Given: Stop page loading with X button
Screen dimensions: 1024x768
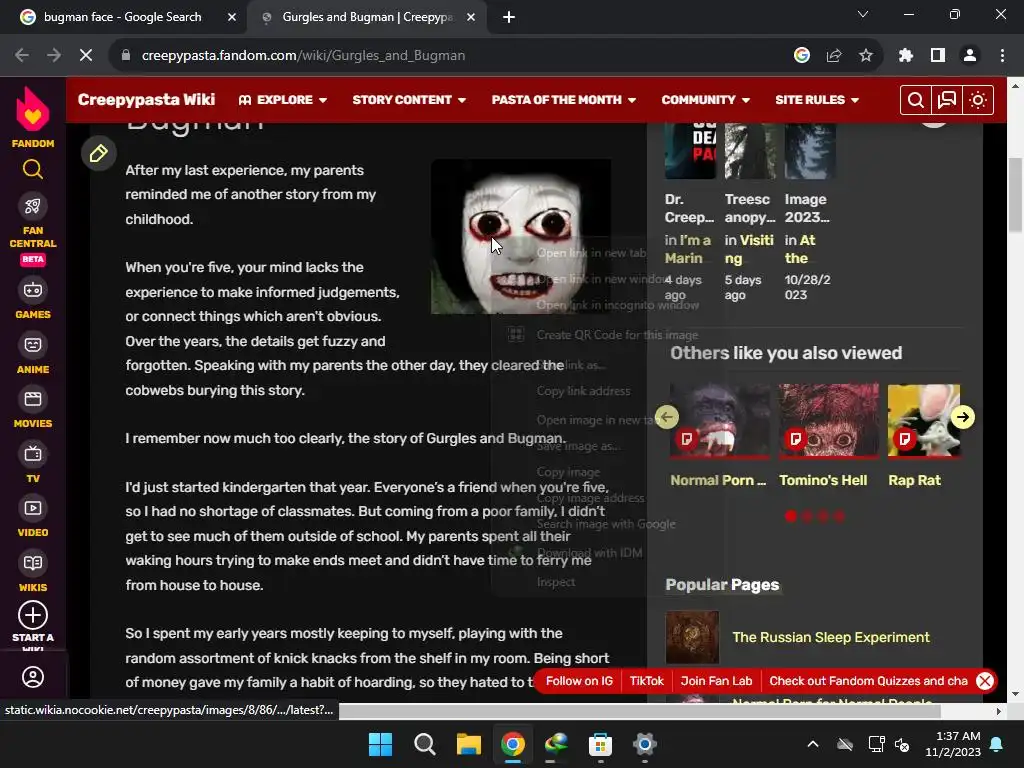Looking at the screenshot, I should pyautogui.click(x=86, y=56).
